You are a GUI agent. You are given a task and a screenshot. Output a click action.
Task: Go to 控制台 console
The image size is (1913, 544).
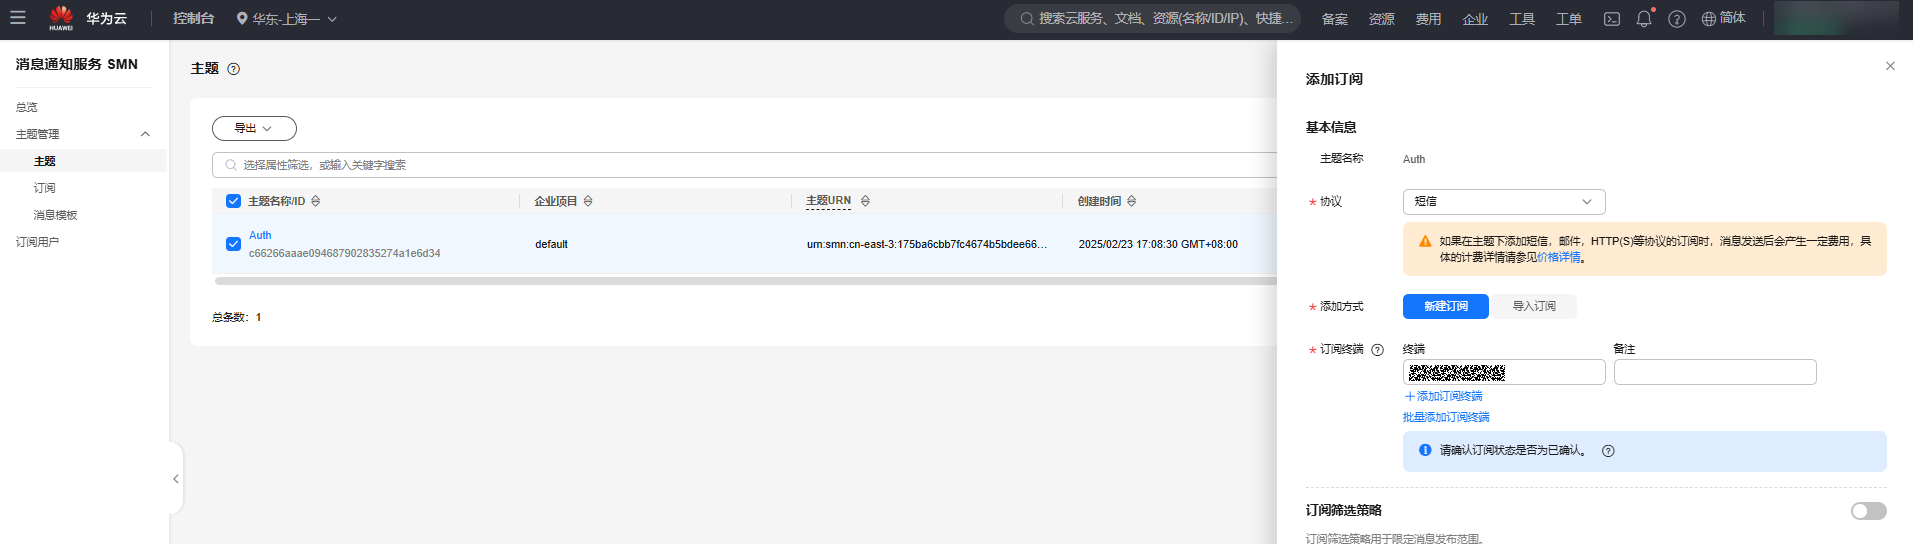[193, 18]
